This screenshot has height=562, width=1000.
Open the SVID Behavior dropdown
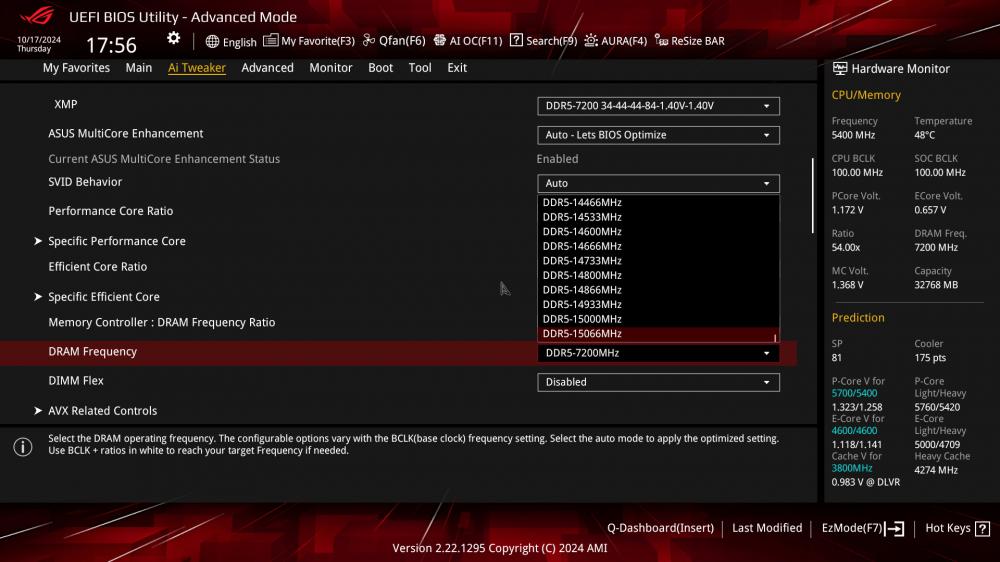(x=658, y=184)
